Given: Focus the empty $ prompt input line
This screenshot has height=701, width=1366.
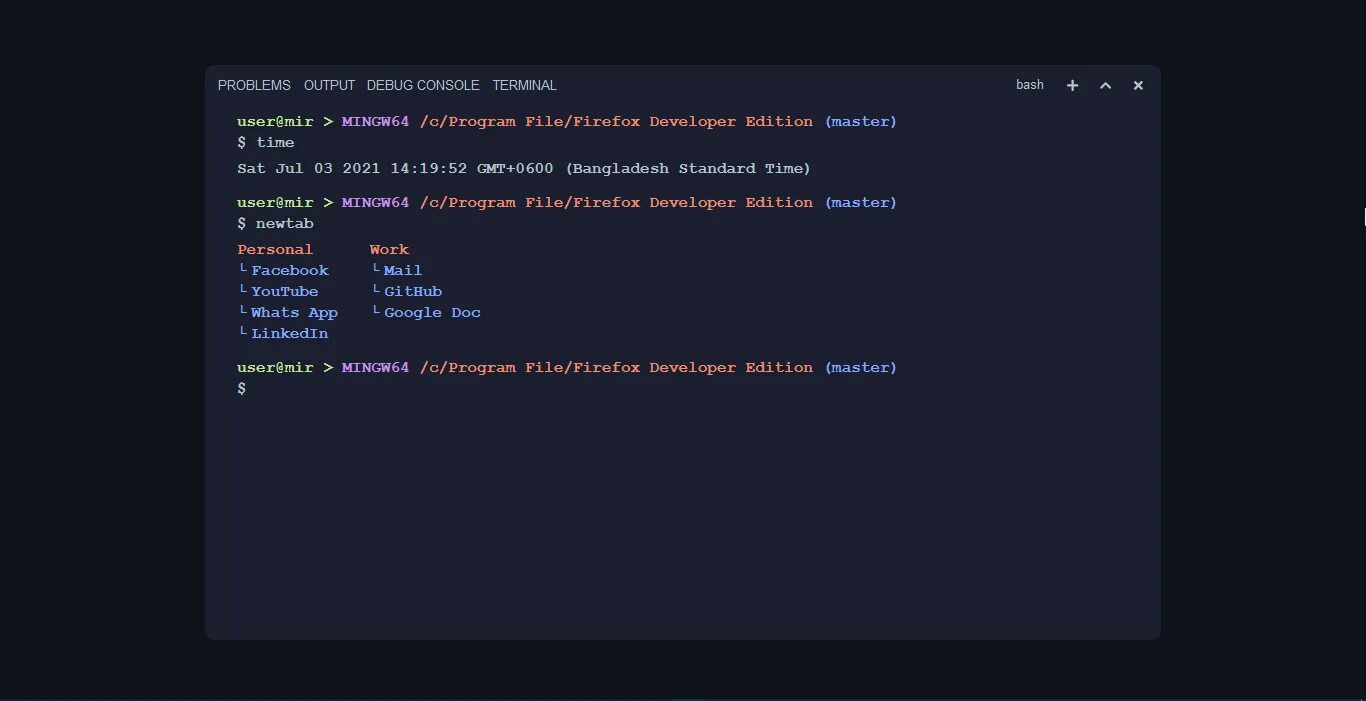Looking at the screenshot, I should (690, 388).
